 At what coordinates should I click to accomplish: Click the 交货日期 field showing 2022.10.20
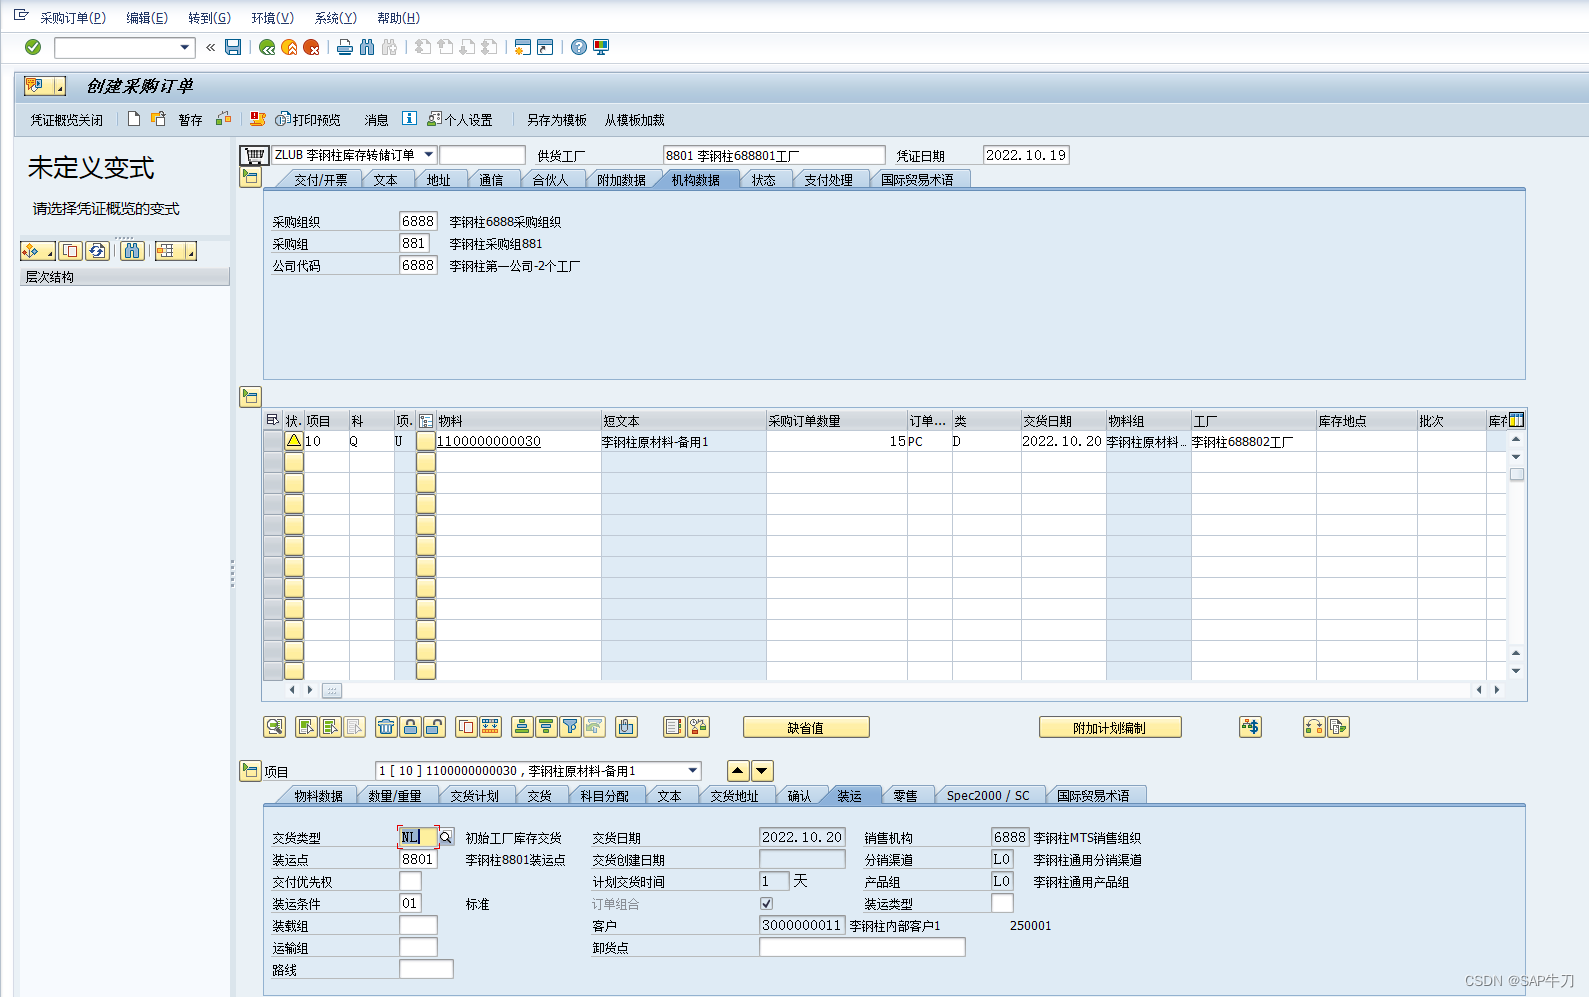(x=802, y=837)
